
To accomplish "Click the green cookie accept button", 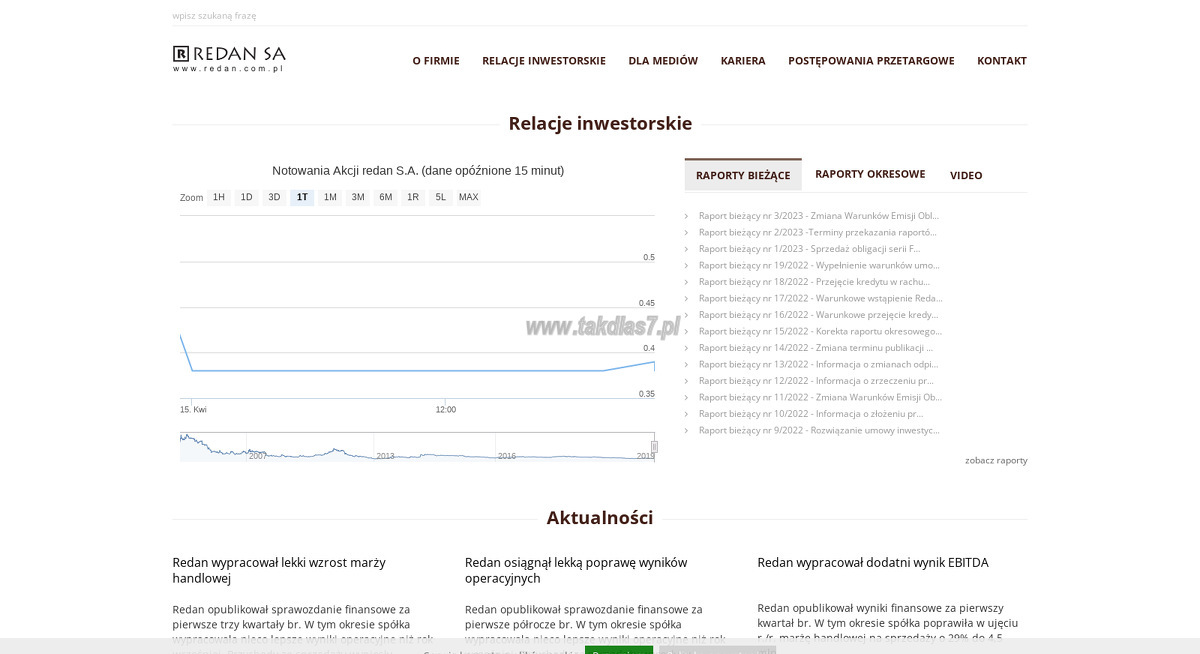I will 619,650.
